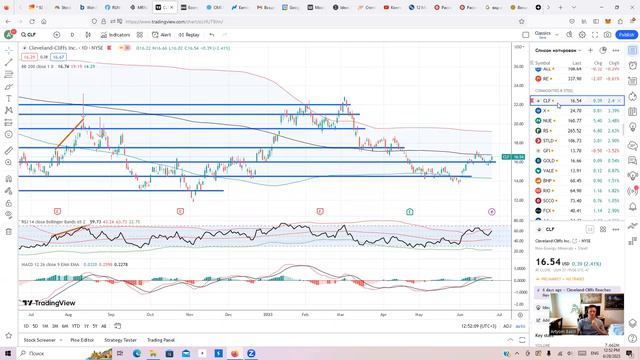This screenshot has width=640, height=360.
Task: Open quick search magnifier in top toolbar
Action: (x=569, y=35)
